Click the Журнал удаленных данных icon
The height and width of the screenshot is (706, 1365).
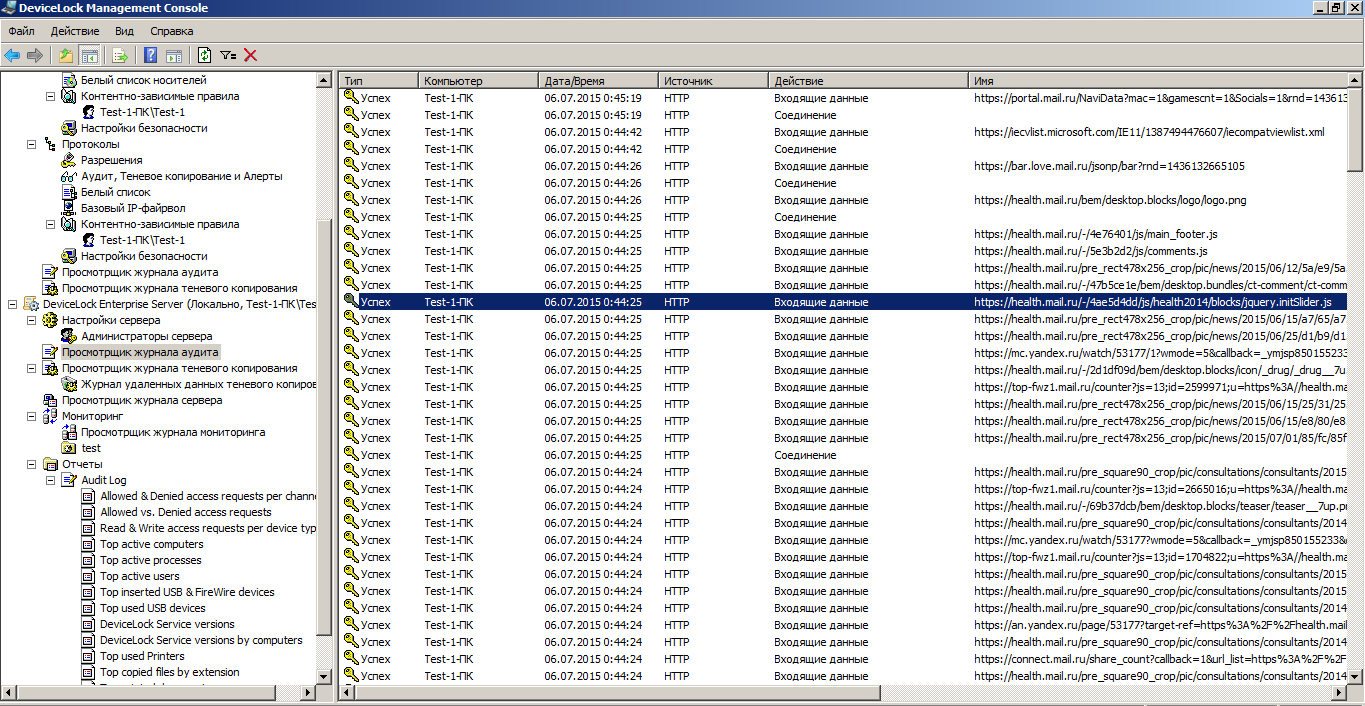pos(69,384)
